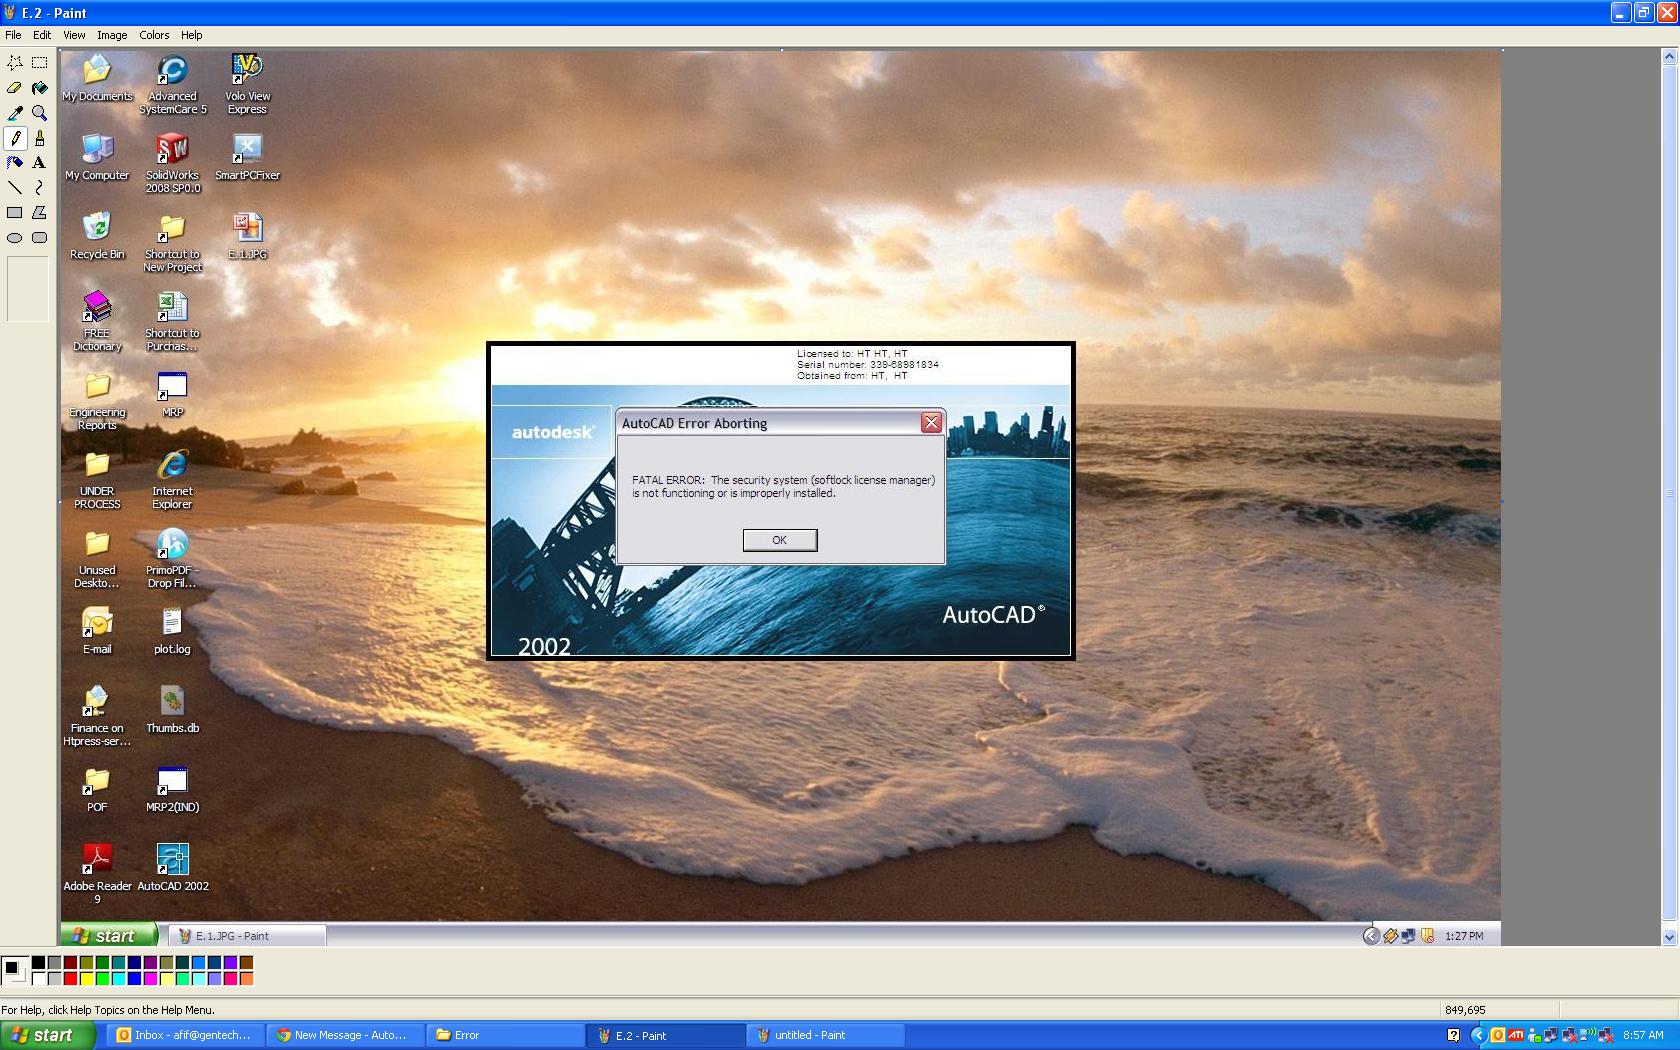Screen dimensions: 1680x1050
Task: Select the Text tool
Action: coord(40,162)
